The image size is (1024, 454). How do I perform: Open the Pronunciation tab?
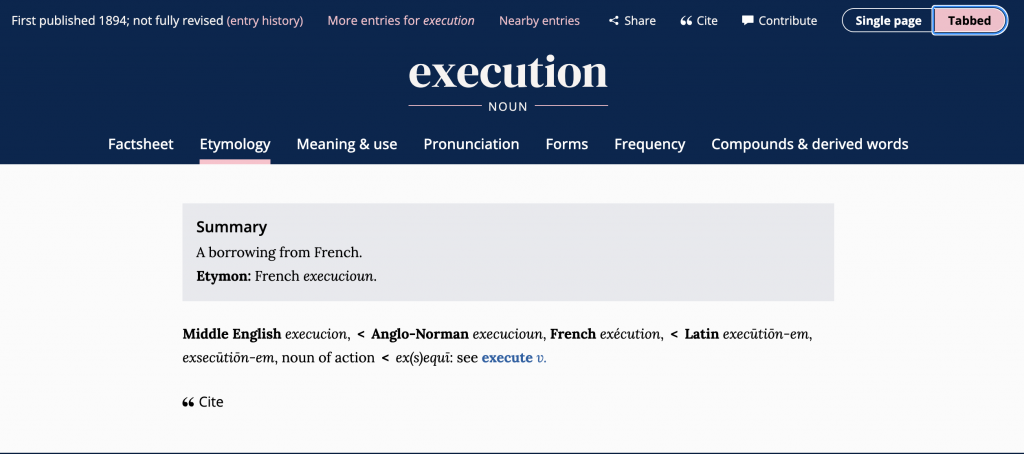[x=471, y=144]
